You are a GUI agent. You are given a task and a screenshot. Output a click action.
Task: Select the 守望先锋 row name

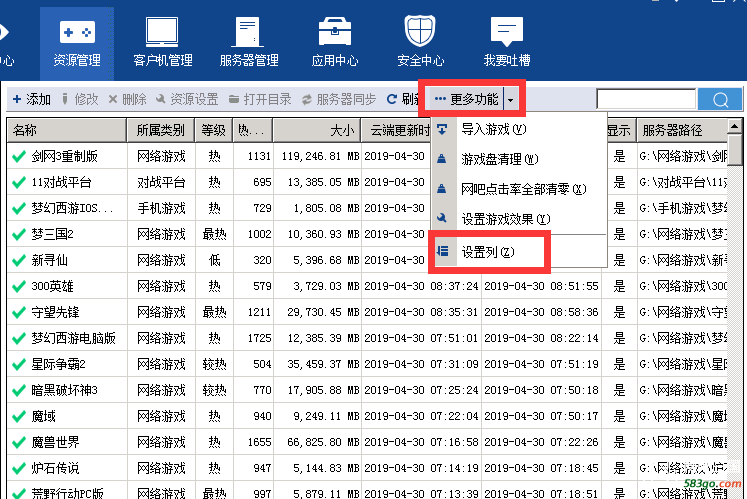[x=55, y=313]
